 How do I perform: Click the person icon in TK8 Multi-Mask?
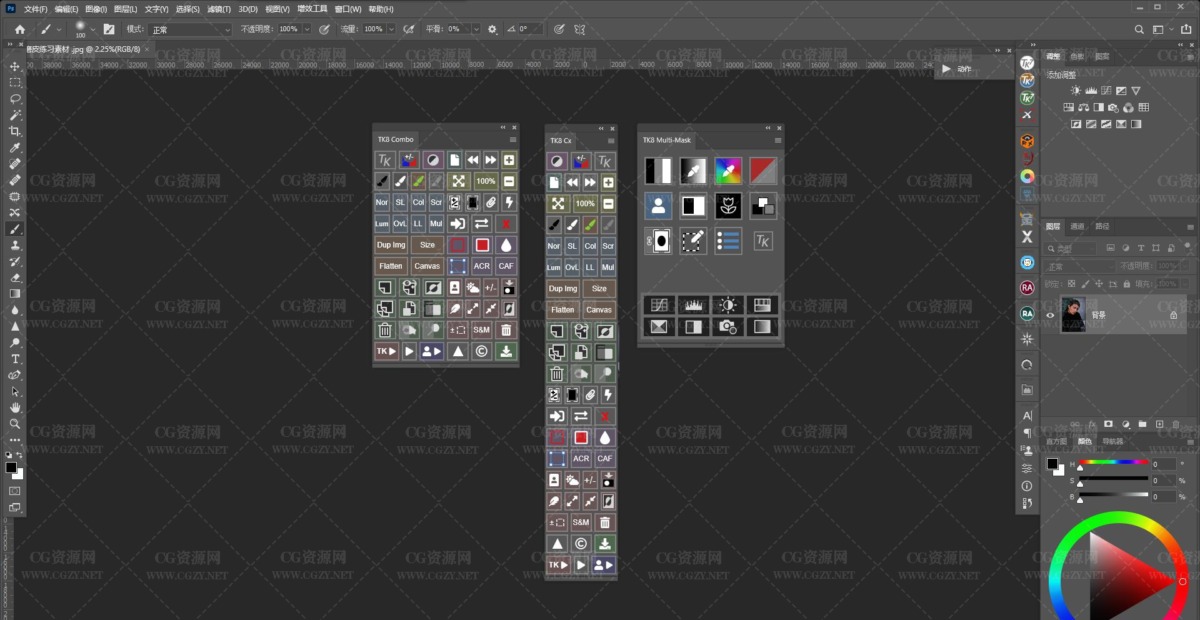pos(658,206)
